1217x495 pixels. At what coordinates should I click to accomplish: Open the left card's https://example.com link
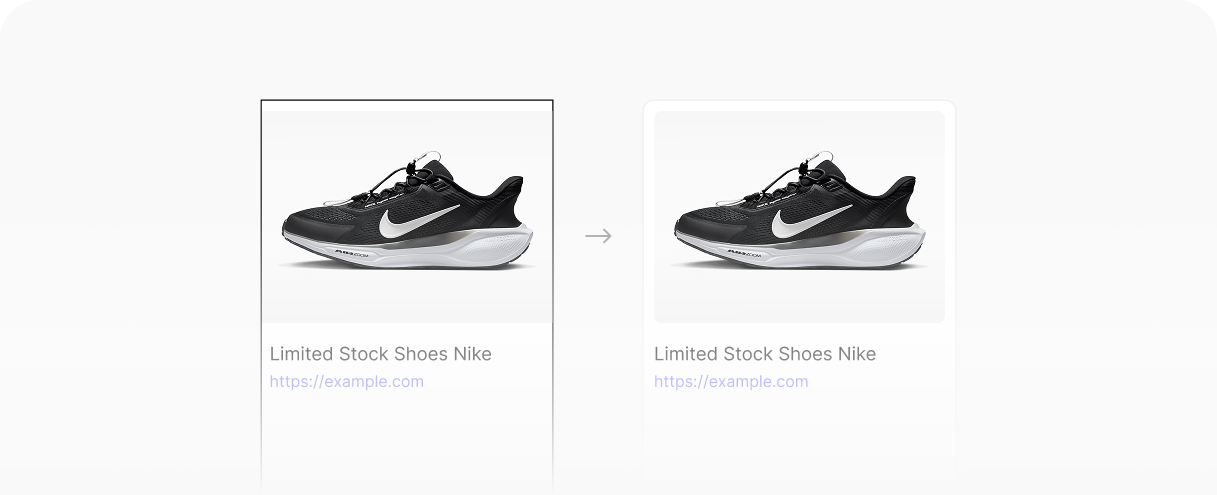(346, 381)
